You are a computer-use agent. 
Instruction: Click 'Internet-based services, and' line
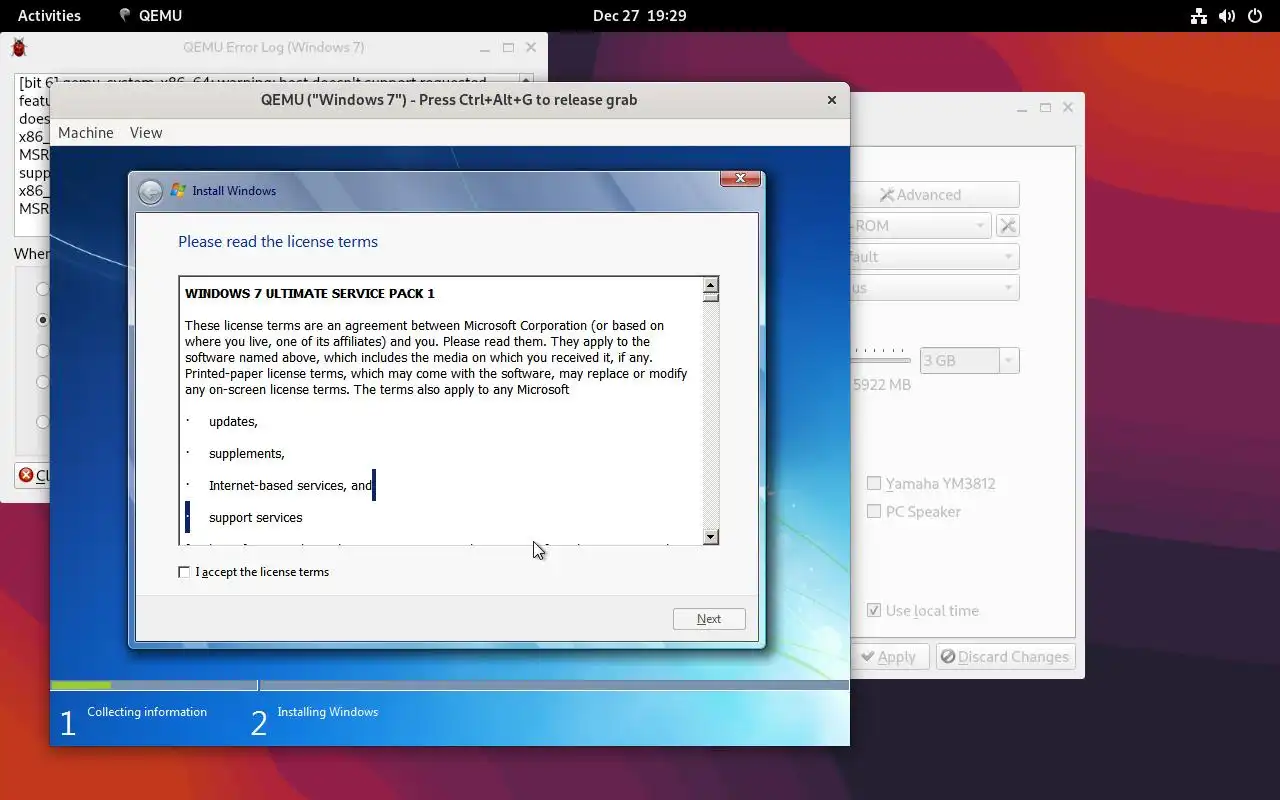[290, 485]
